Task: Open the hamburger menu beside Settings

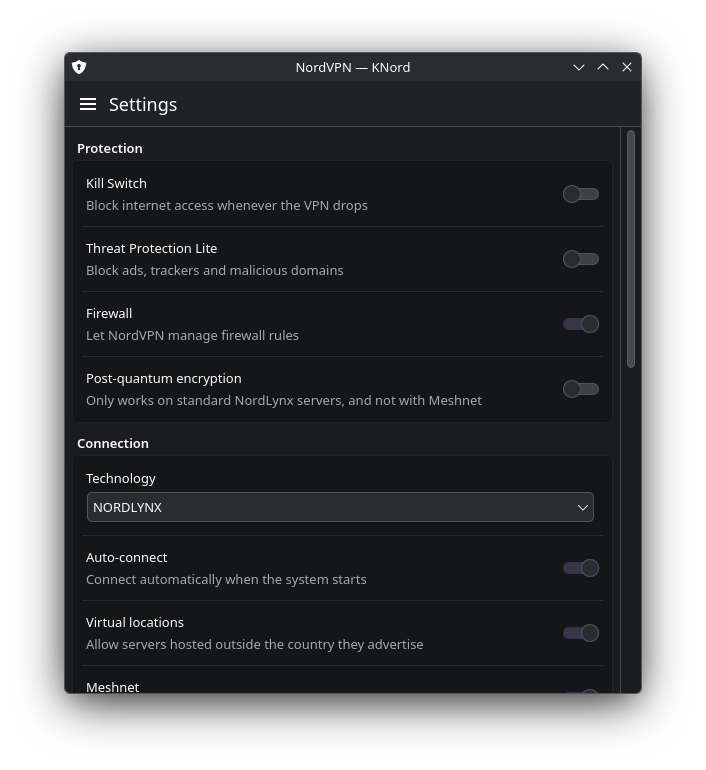Action: click(x=88, y=104)
